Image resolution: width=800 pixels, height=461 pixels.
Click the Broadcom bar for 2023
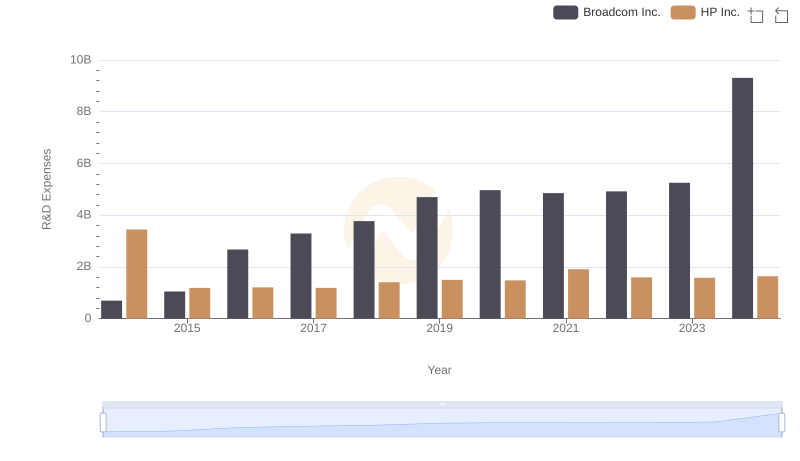(679, 251)
